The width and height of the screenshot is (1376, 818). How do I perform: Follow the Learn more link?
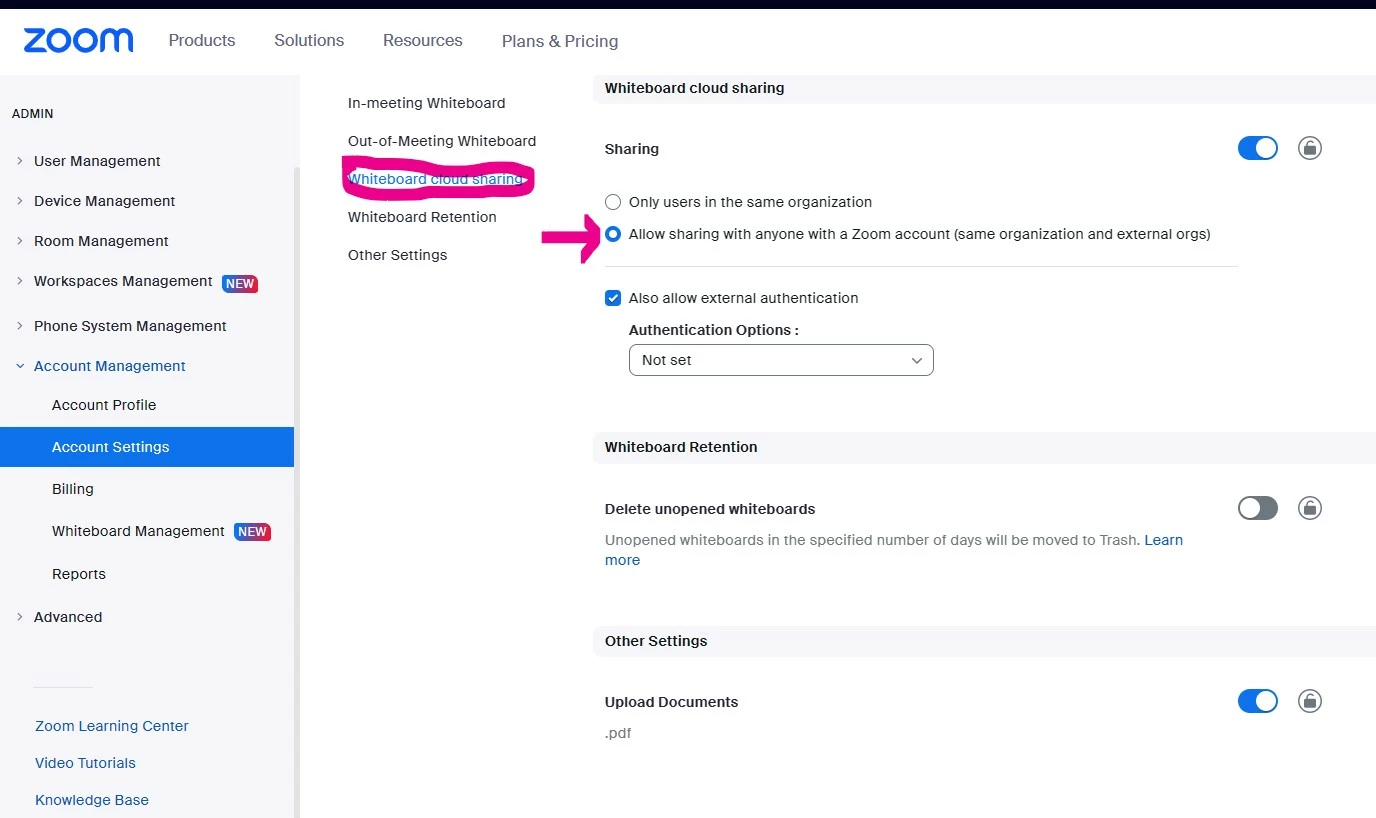pyautogui.click(x=1163, y=540)
